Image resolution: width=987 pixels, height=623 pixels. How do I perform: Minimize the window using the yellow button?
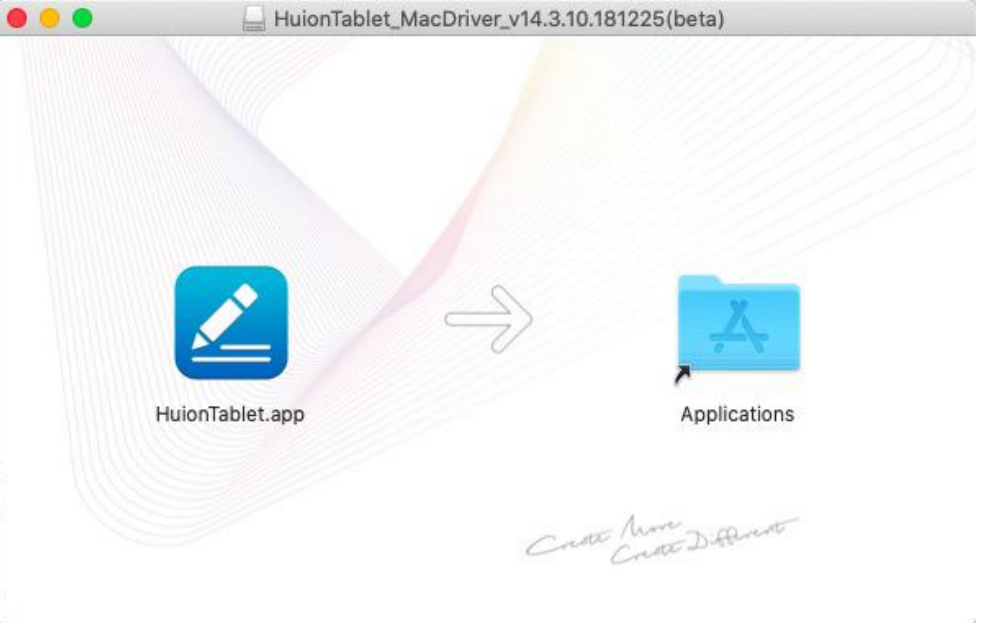50,18
